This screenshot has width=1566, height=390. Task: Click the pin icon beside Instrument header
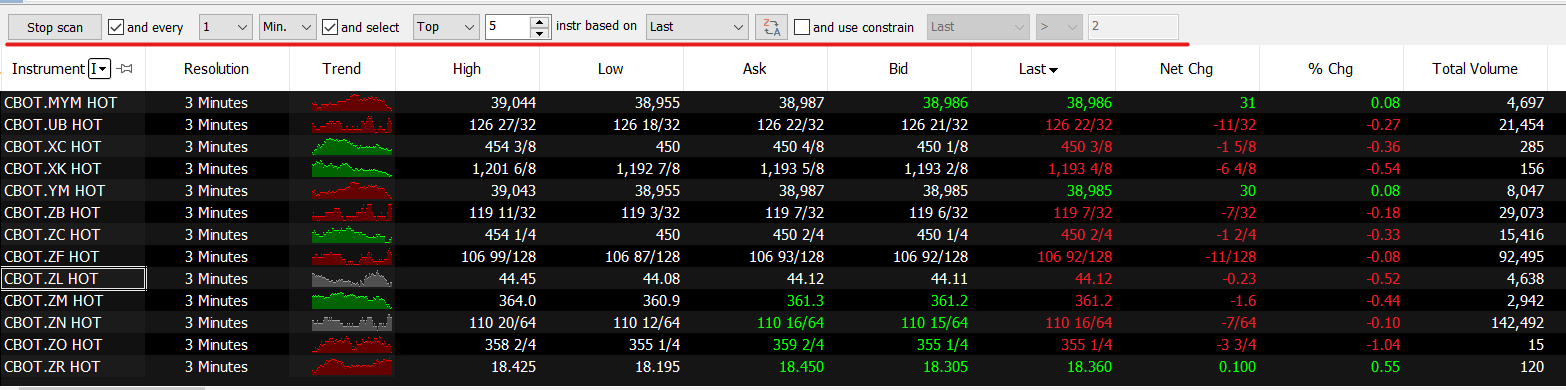pos(125,69)
